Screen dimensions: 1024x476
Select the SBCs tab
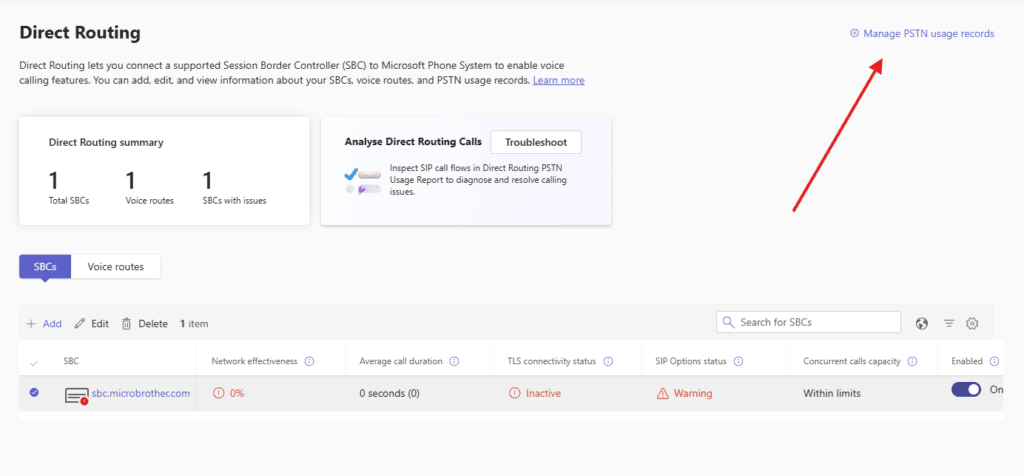(x=45, y=267)
